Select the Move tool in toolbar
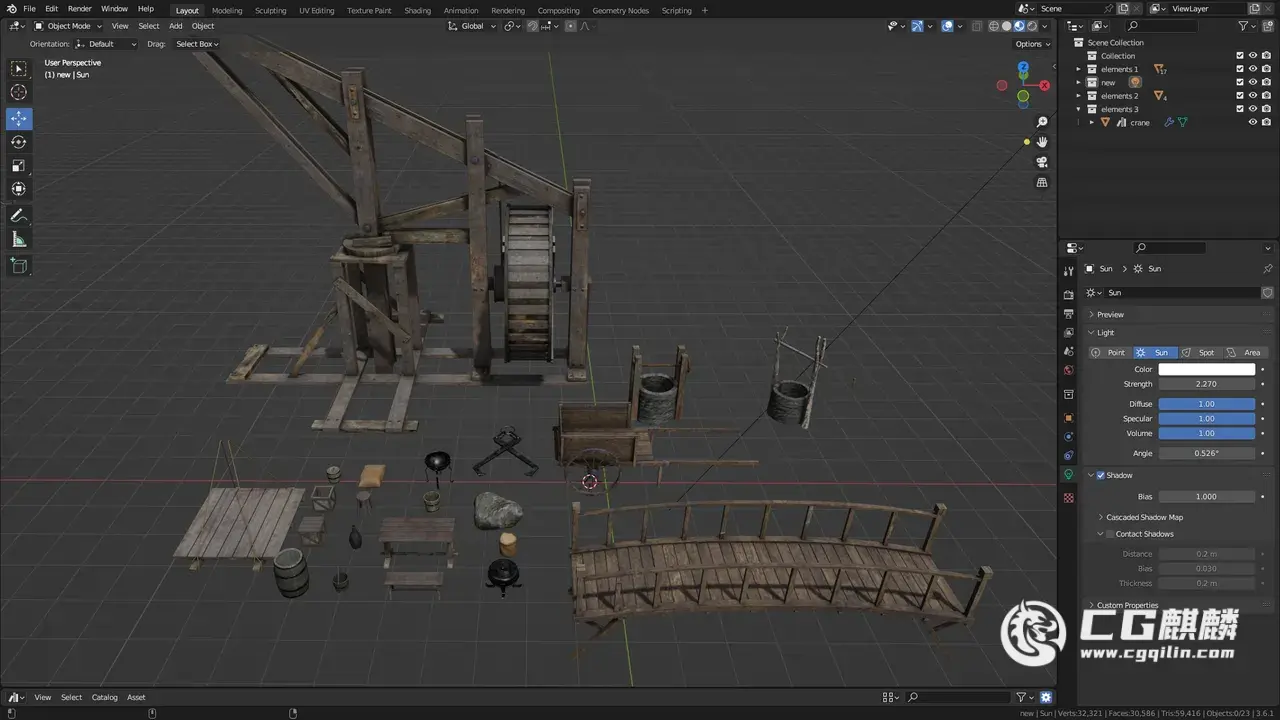The width and height of the screenshot is (1280, 720). coord(19,119)
